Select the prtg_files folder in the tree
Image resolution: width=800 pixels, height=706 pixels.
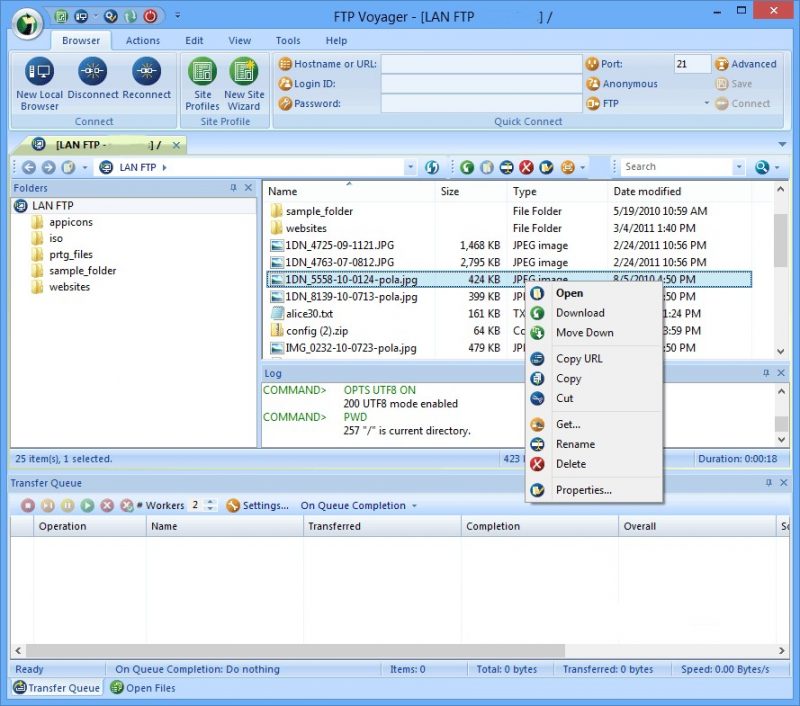click(x=71, y=254)
